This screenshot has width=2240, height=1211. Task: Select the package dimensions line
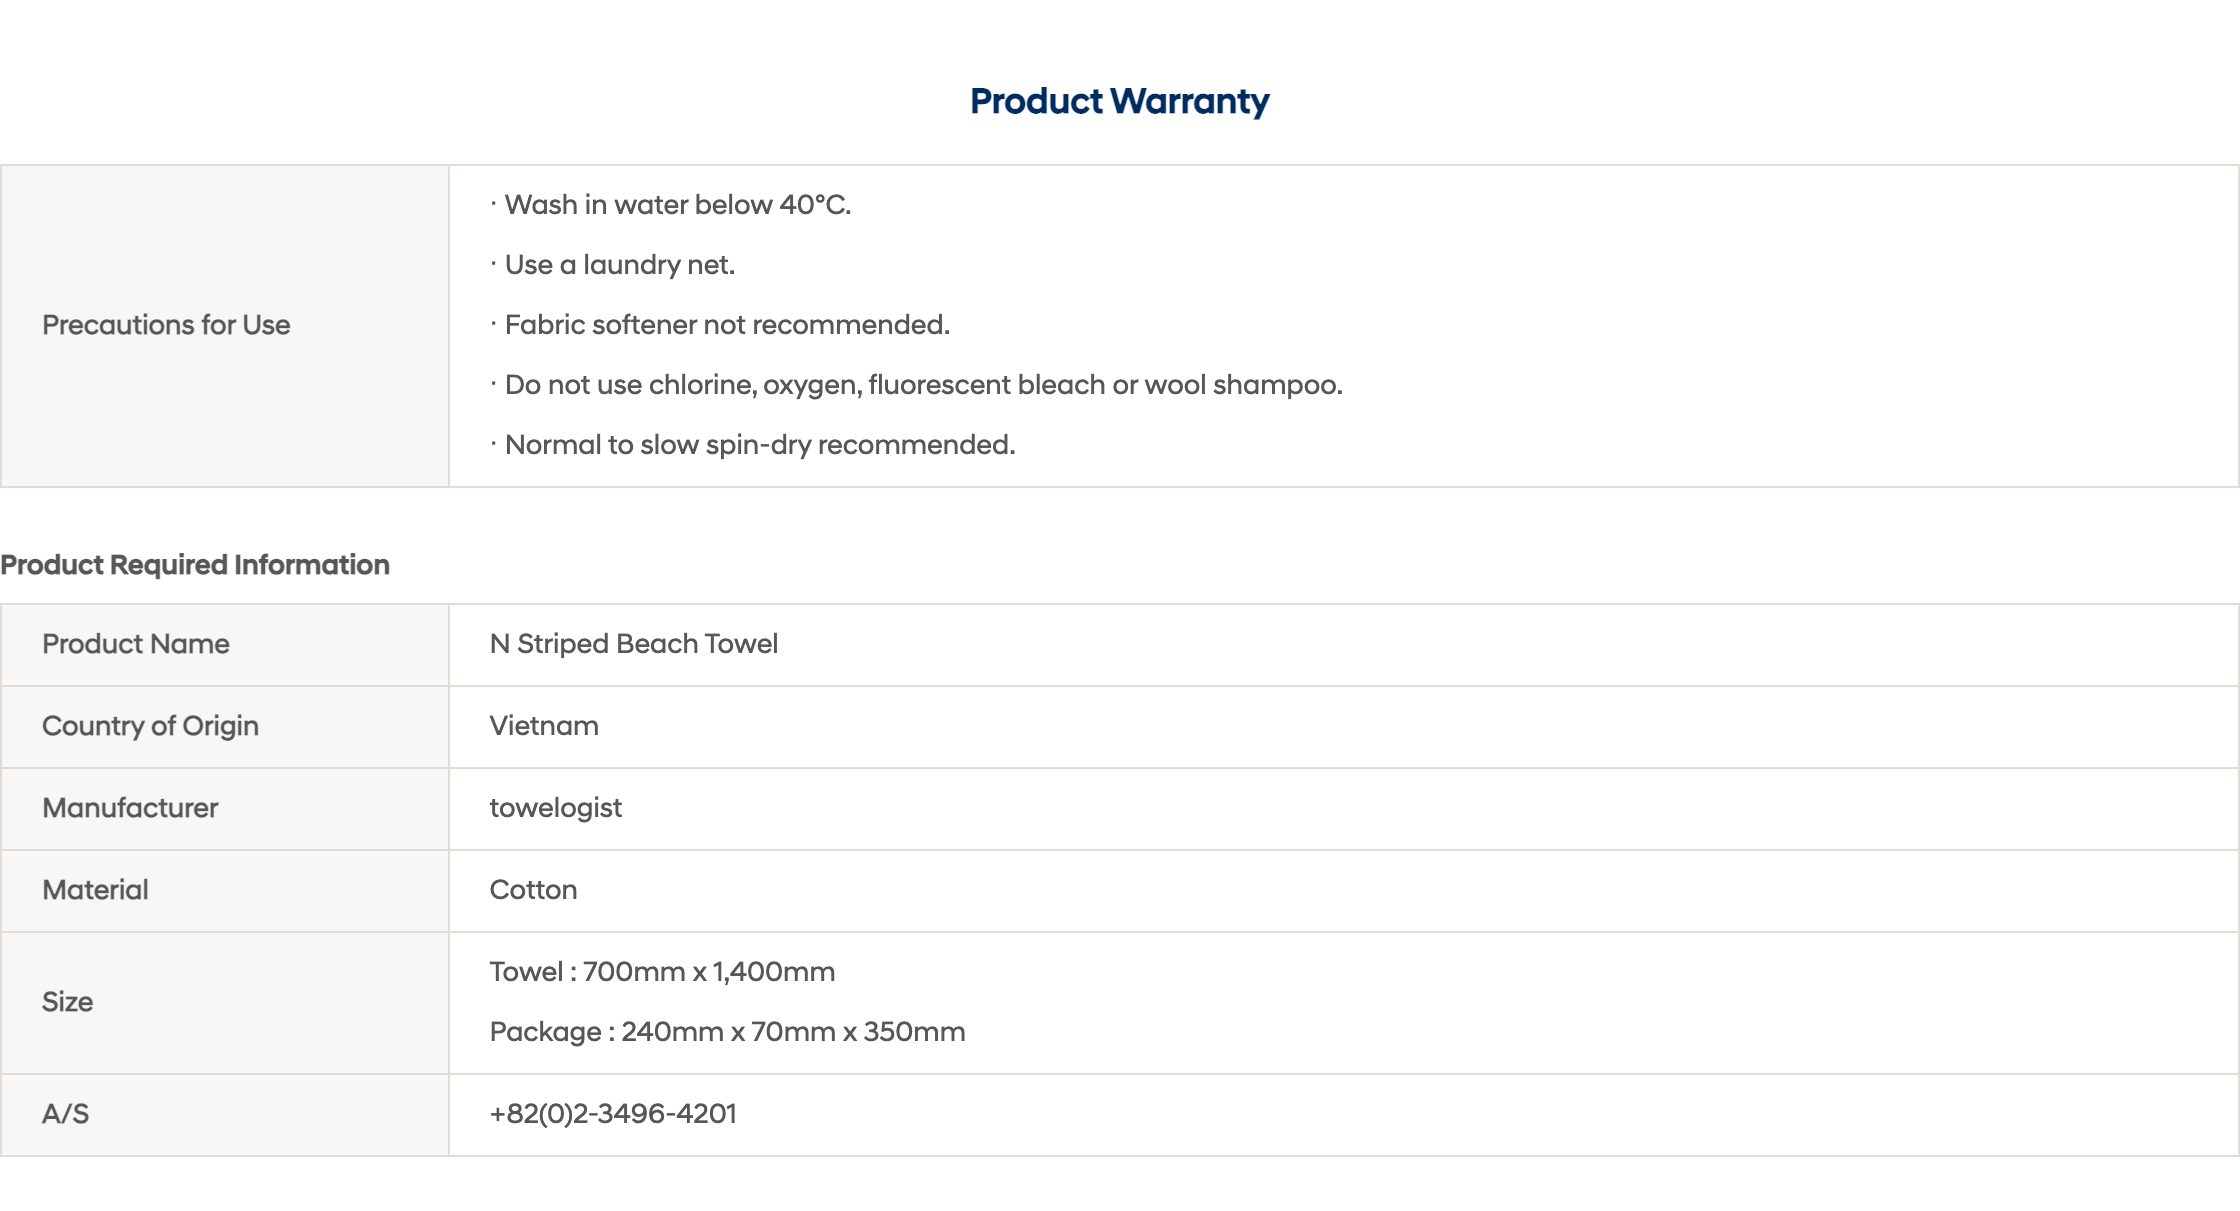click(x=727, y=1032)
